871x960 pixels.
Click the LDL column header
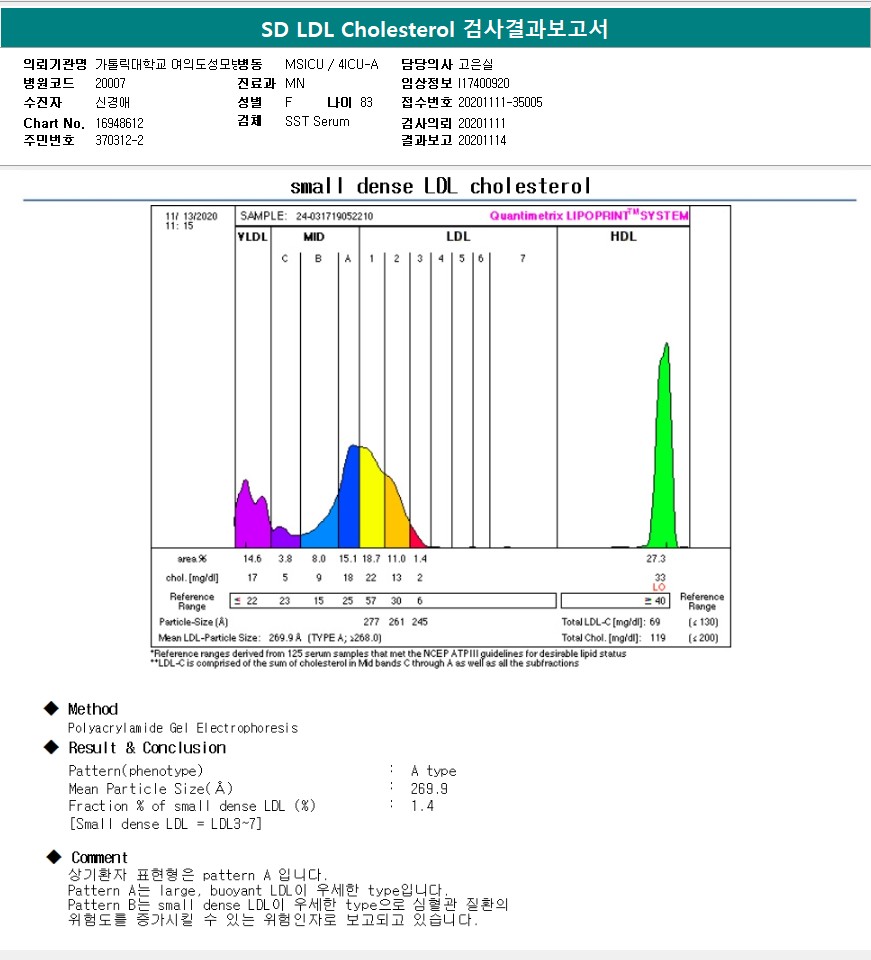coord(458,236)
